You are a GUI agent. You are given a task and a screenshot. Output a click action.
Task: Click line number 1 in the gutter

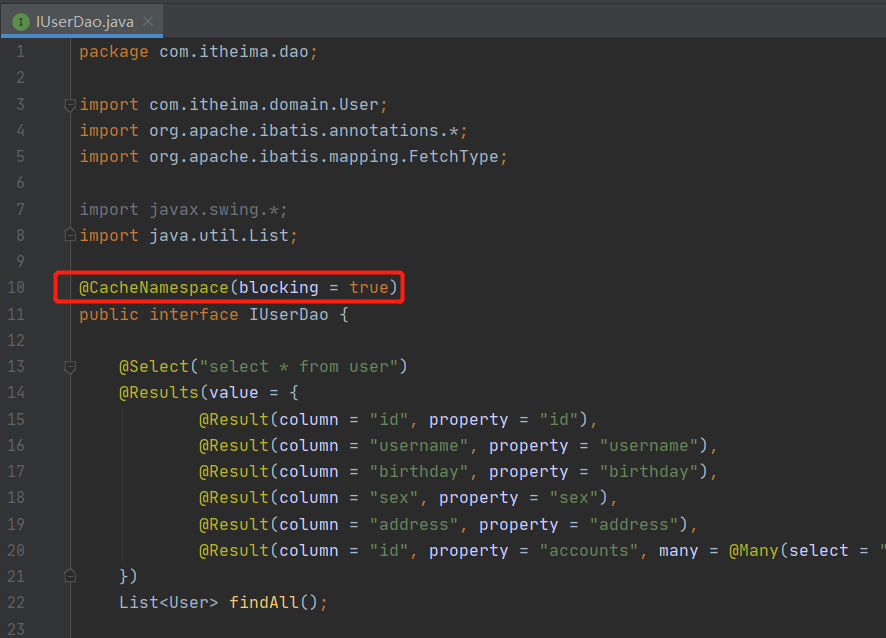coord(20,52)
